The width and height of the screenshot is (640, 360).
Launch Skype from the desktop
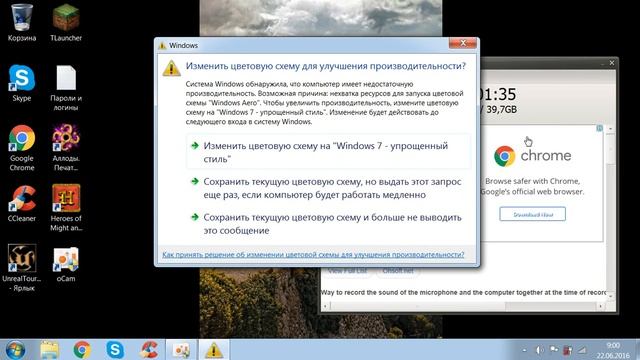(x=22, y=82)
